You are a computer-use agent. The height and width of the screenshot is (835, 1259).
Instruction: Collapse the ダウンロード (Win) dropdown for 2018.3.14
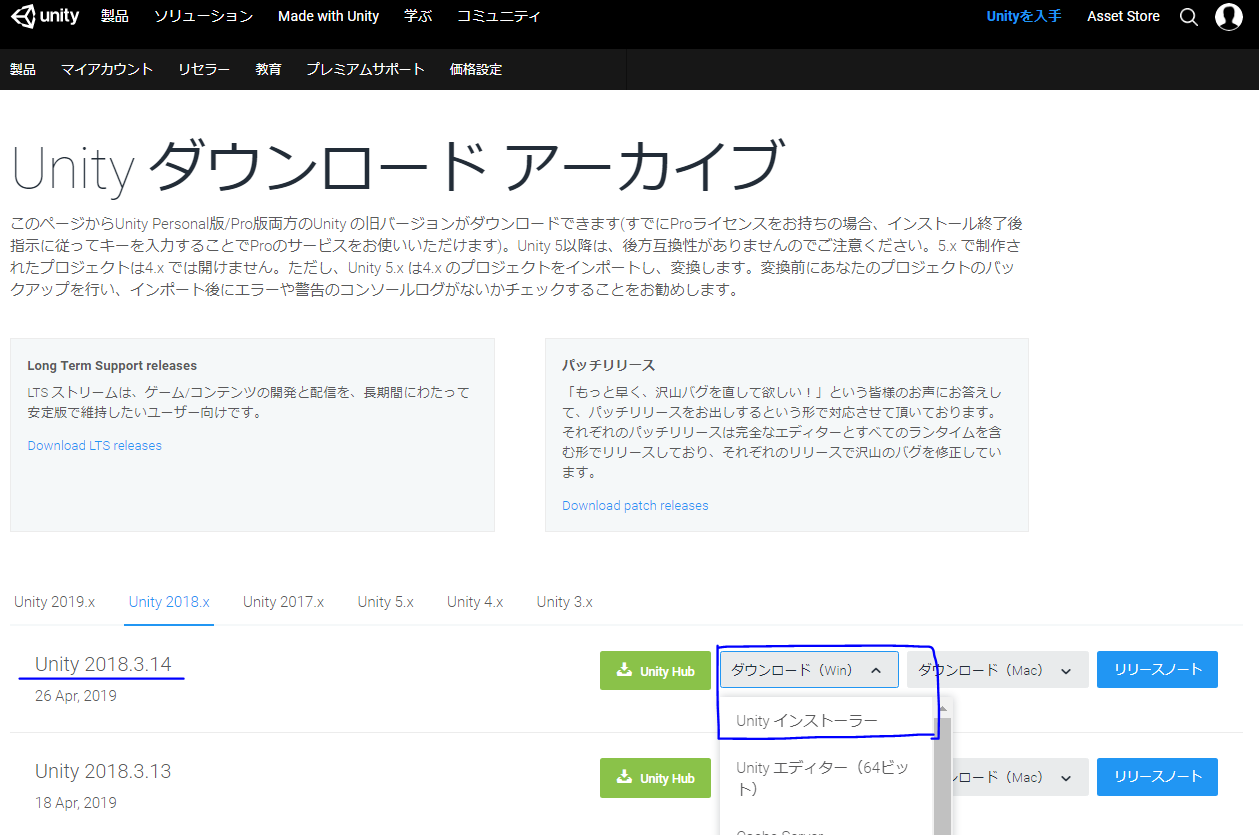click(x=808, y=670)
